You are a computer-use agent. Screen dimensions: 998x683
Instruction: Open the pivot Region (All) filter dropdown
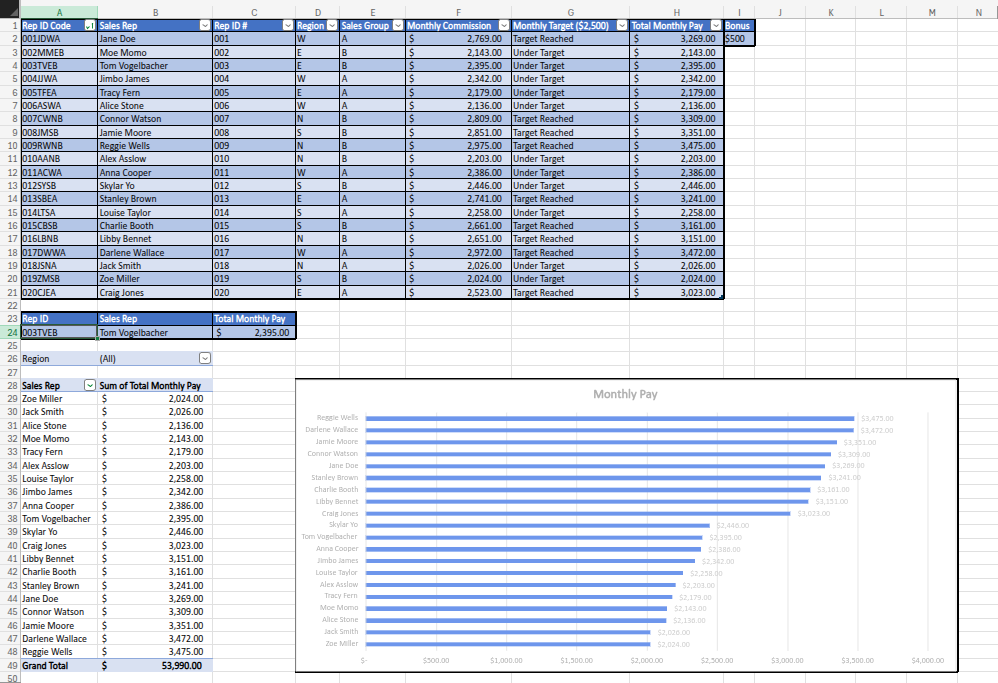coord(205,358)
